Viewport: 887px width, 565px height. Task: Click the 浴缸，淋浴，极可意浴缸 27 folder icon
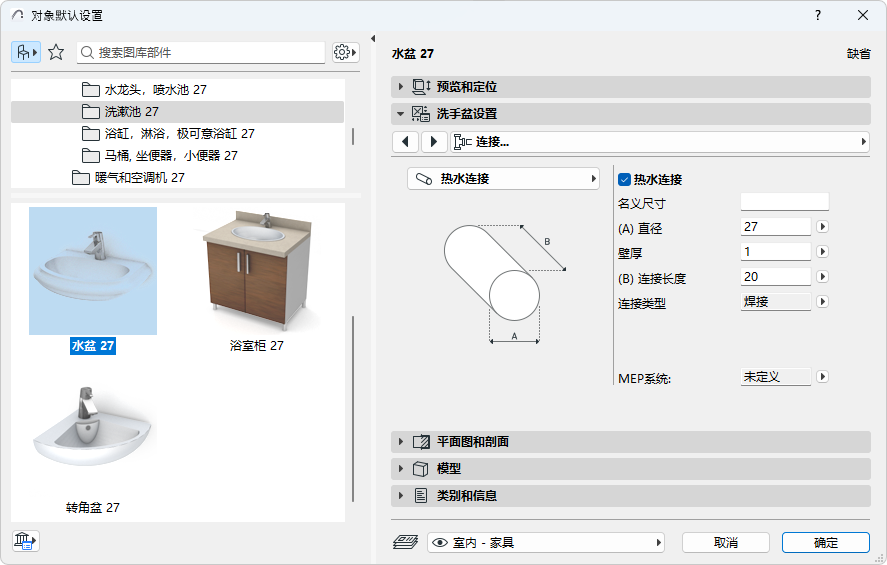(91, 133)
